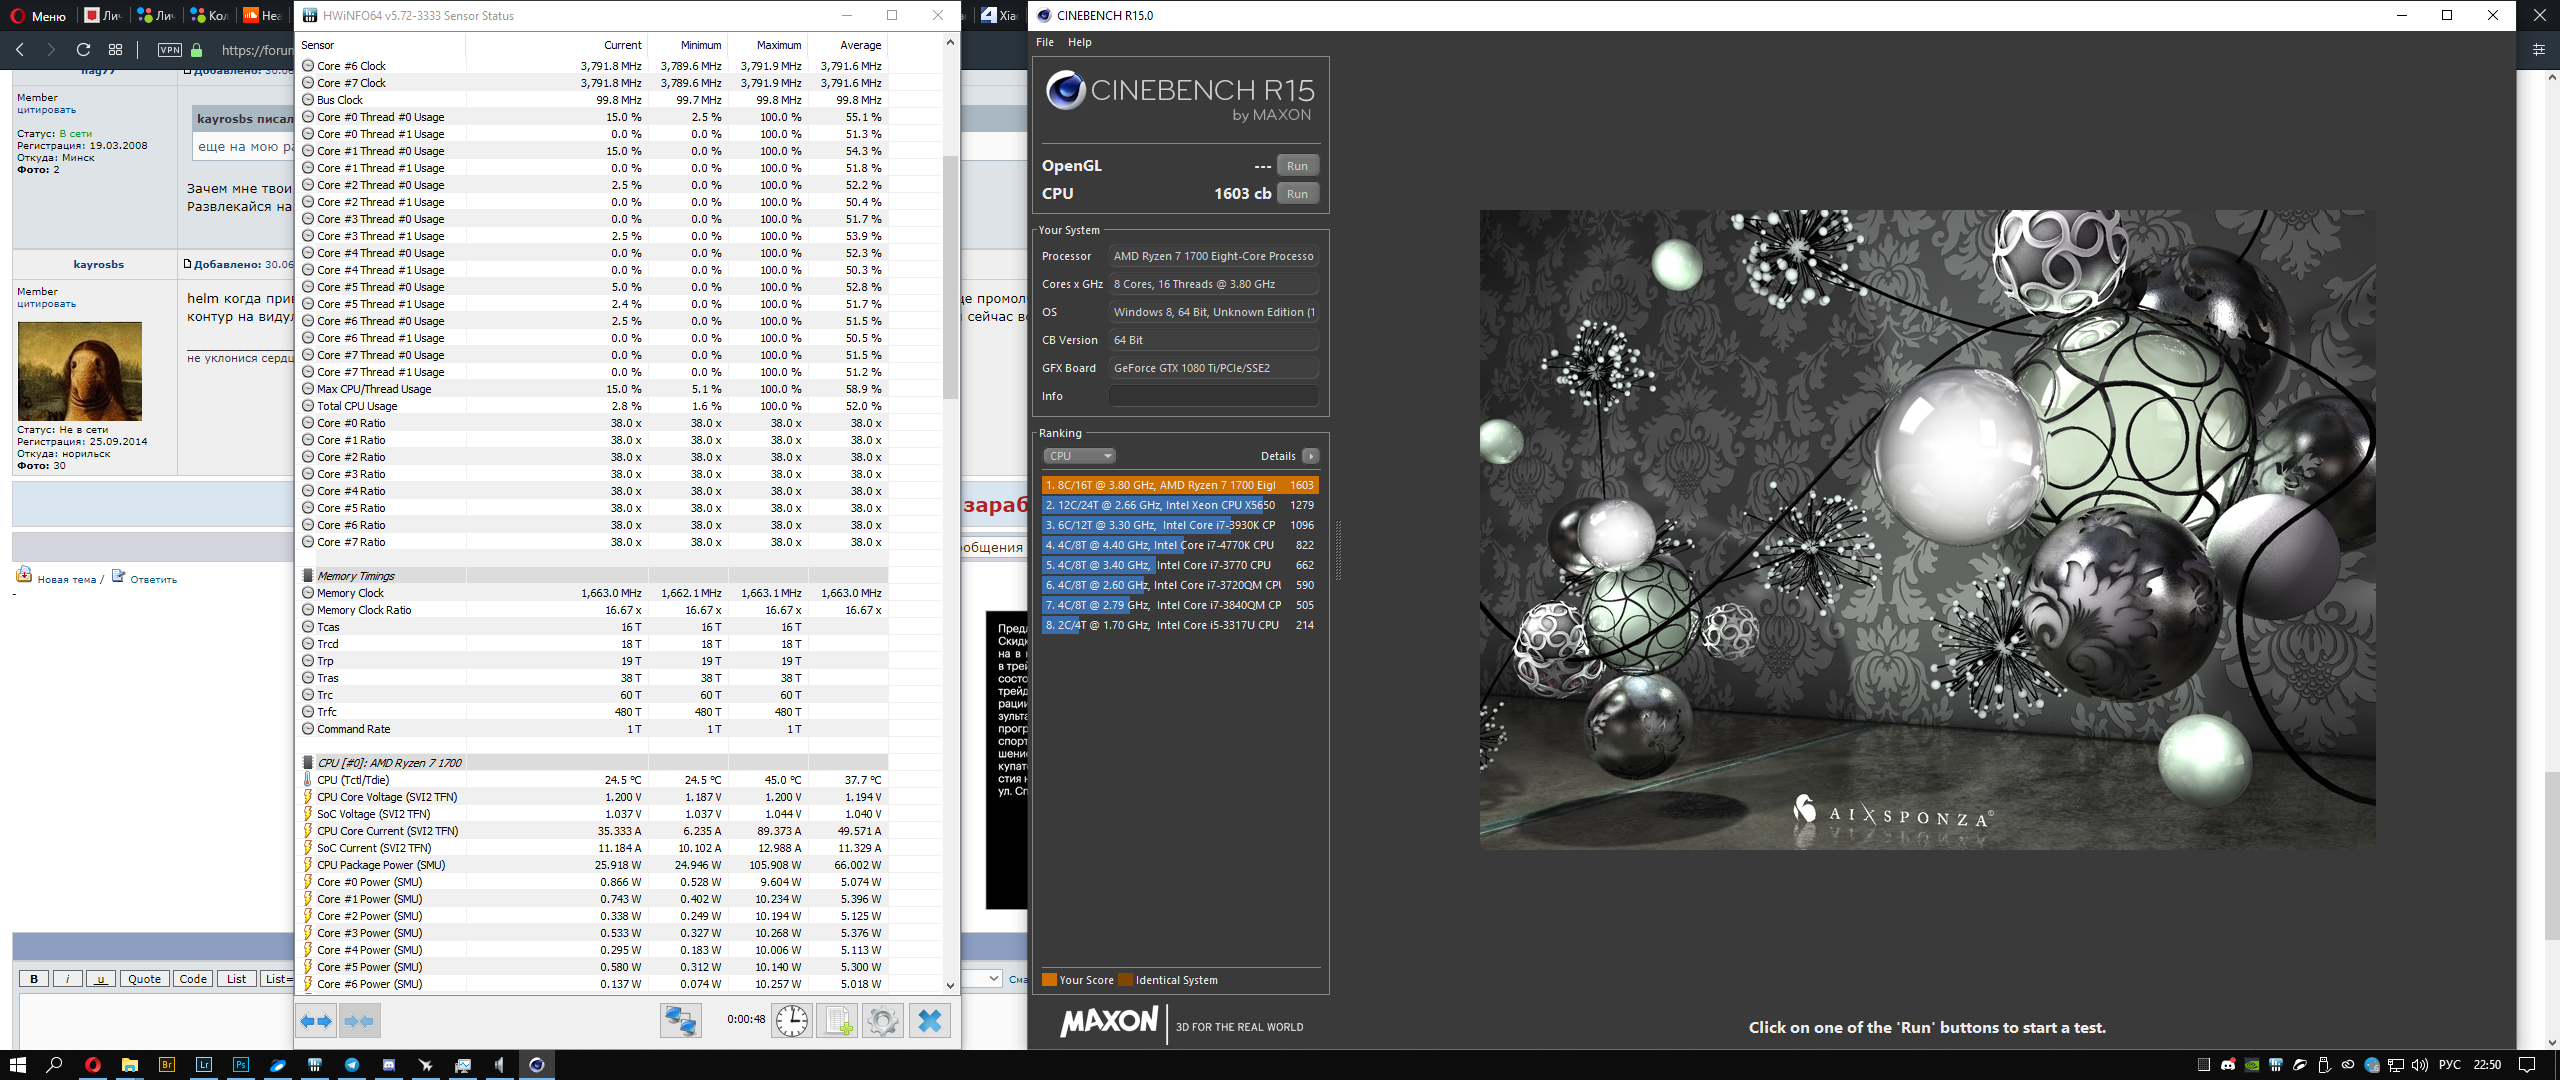Expand ranking Details arrow button
The height and width of the screenshot is (1080, 2560).
coord(1310,456)
